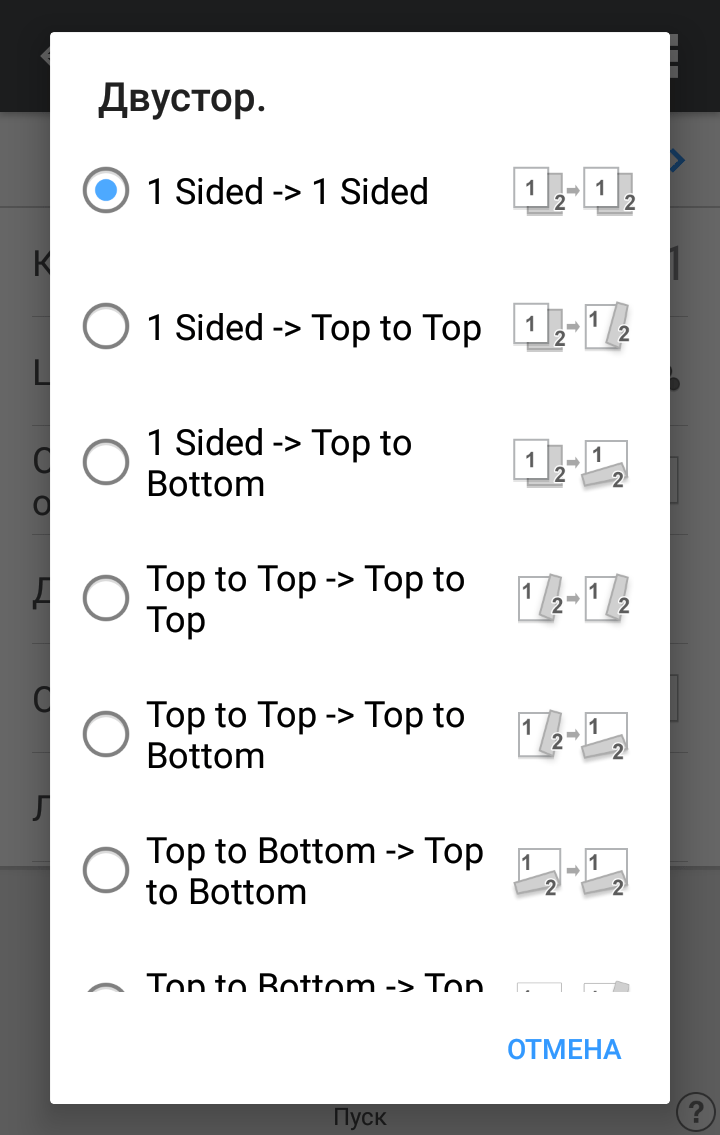Select the partially visible last radio option
Image resolution: width=720 pixels, height=1135 pixels.
tap(106, 988)
